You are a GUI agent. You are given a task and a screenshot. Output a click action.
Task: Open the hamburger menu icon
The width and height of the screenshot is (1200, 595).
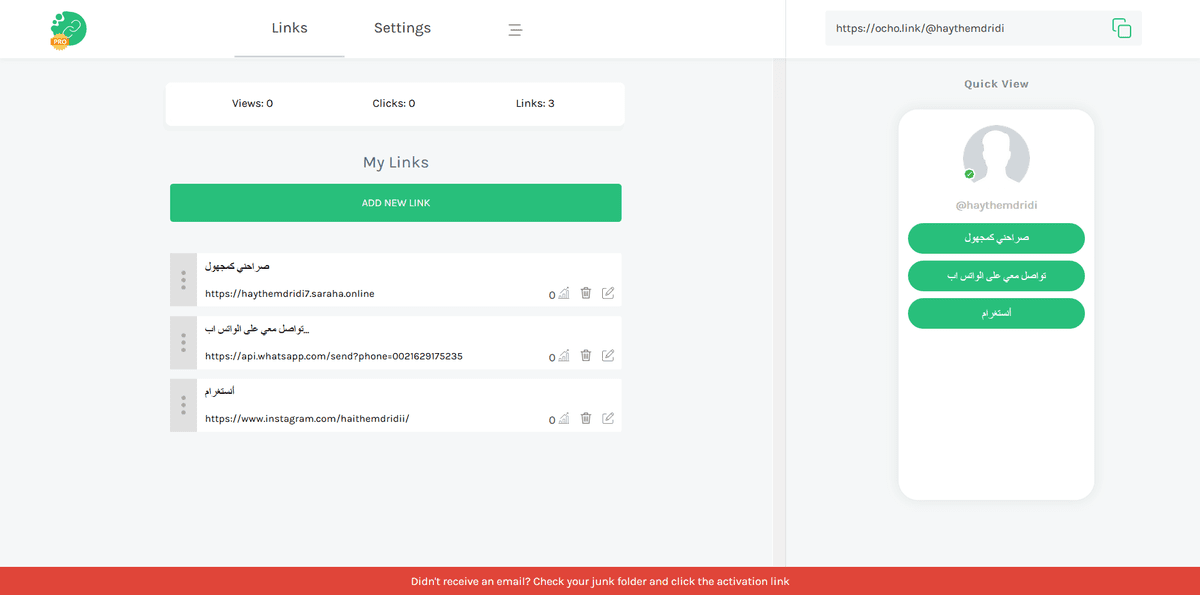pyautogui.click(x=515, y=30)
